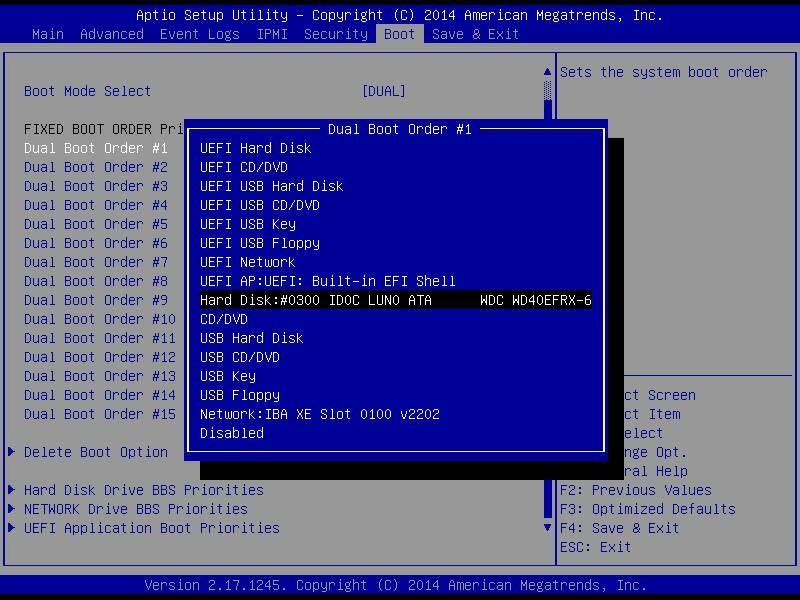The width and height of the screenshot is (800, 600).
Task: Select the USB Hard Disk legacy option
Action: click(x=252, y=338)
